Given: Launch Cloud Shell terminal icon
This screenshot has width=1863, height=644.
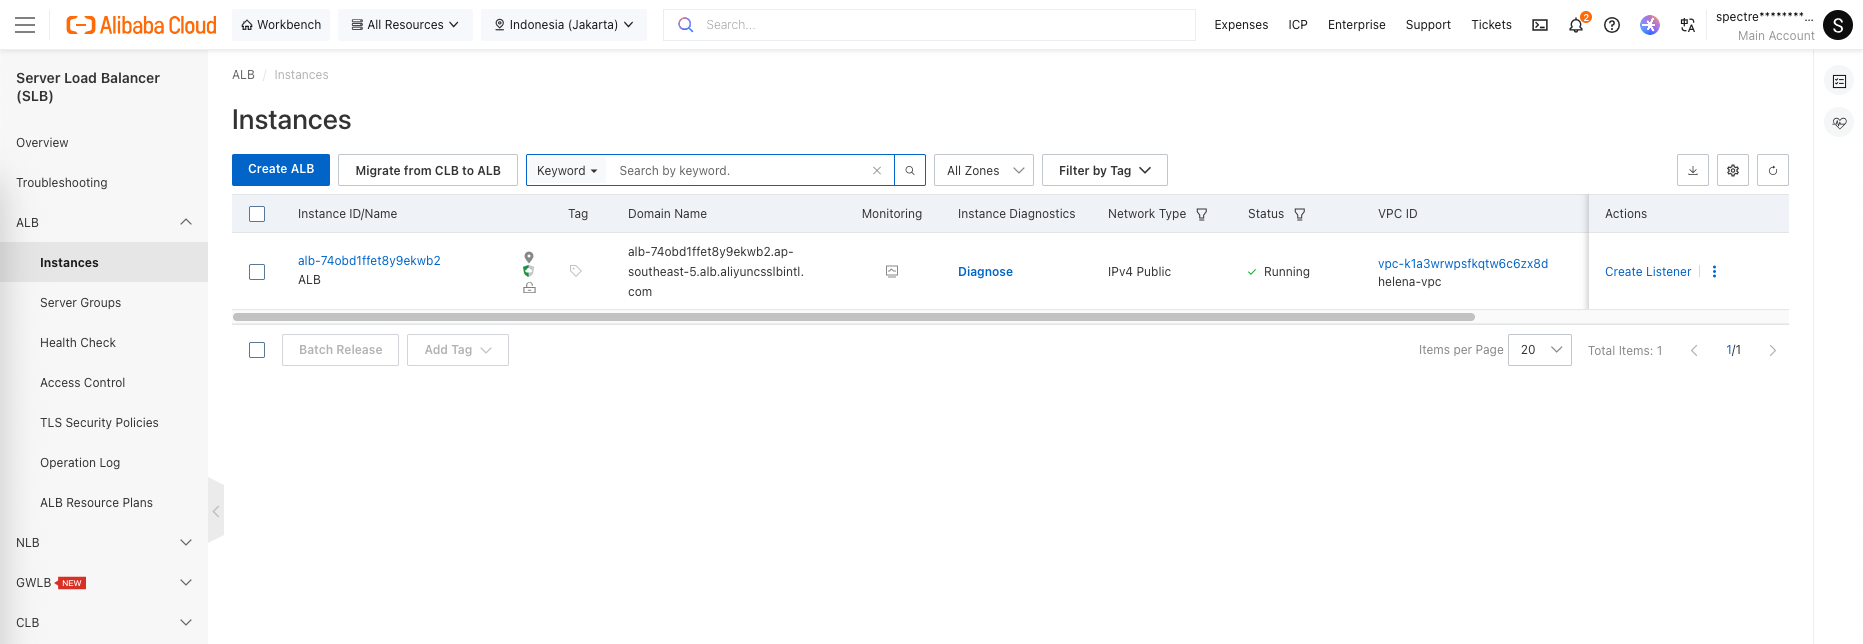Looking at the screenshot, I should click(x=1540, y=25).
